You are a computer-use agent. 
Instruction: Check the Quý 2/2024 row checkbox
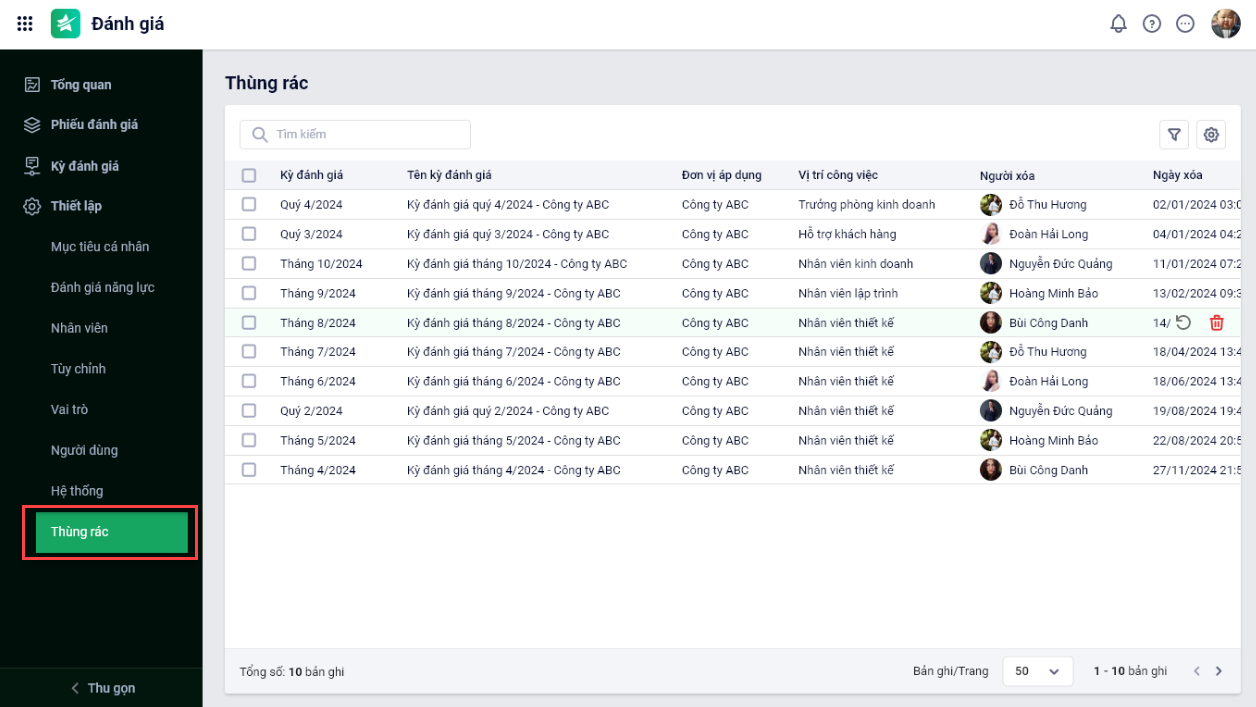tap(249, 411)
